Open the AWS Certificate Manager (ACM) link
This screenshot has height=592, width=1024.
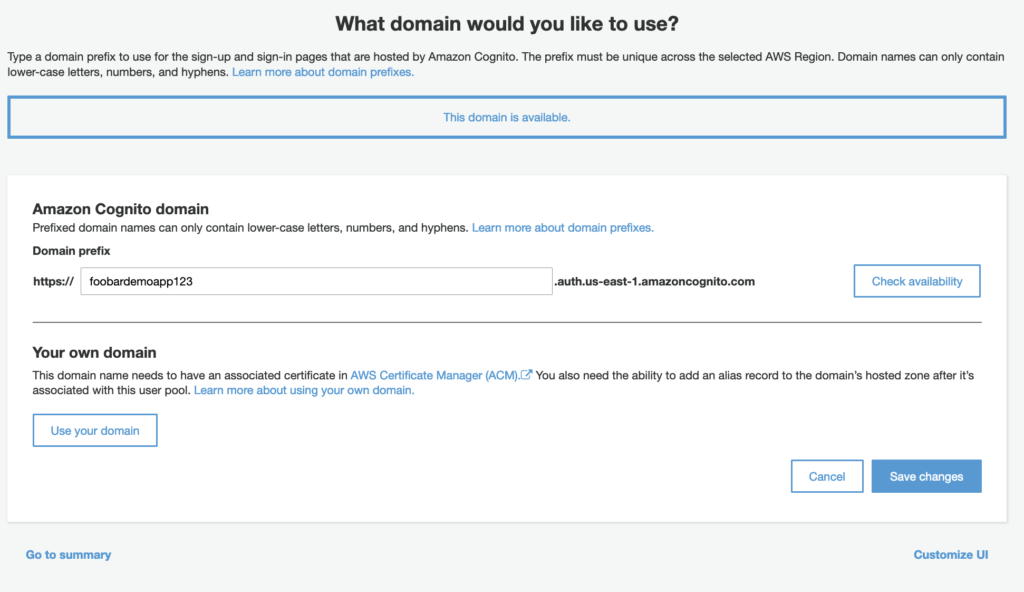[x=434, y=375]
